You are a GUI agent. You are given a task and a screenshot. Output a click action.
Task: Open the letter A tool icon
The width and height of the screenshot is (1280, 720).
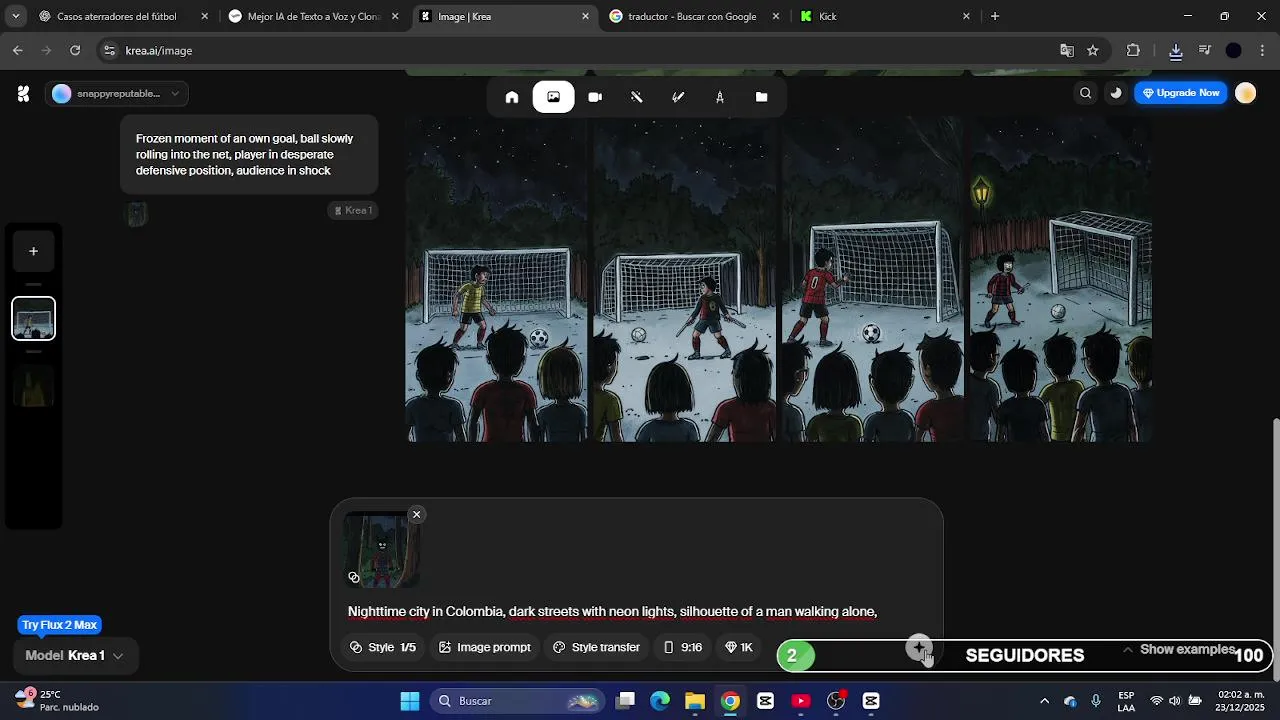click(720, 97)
